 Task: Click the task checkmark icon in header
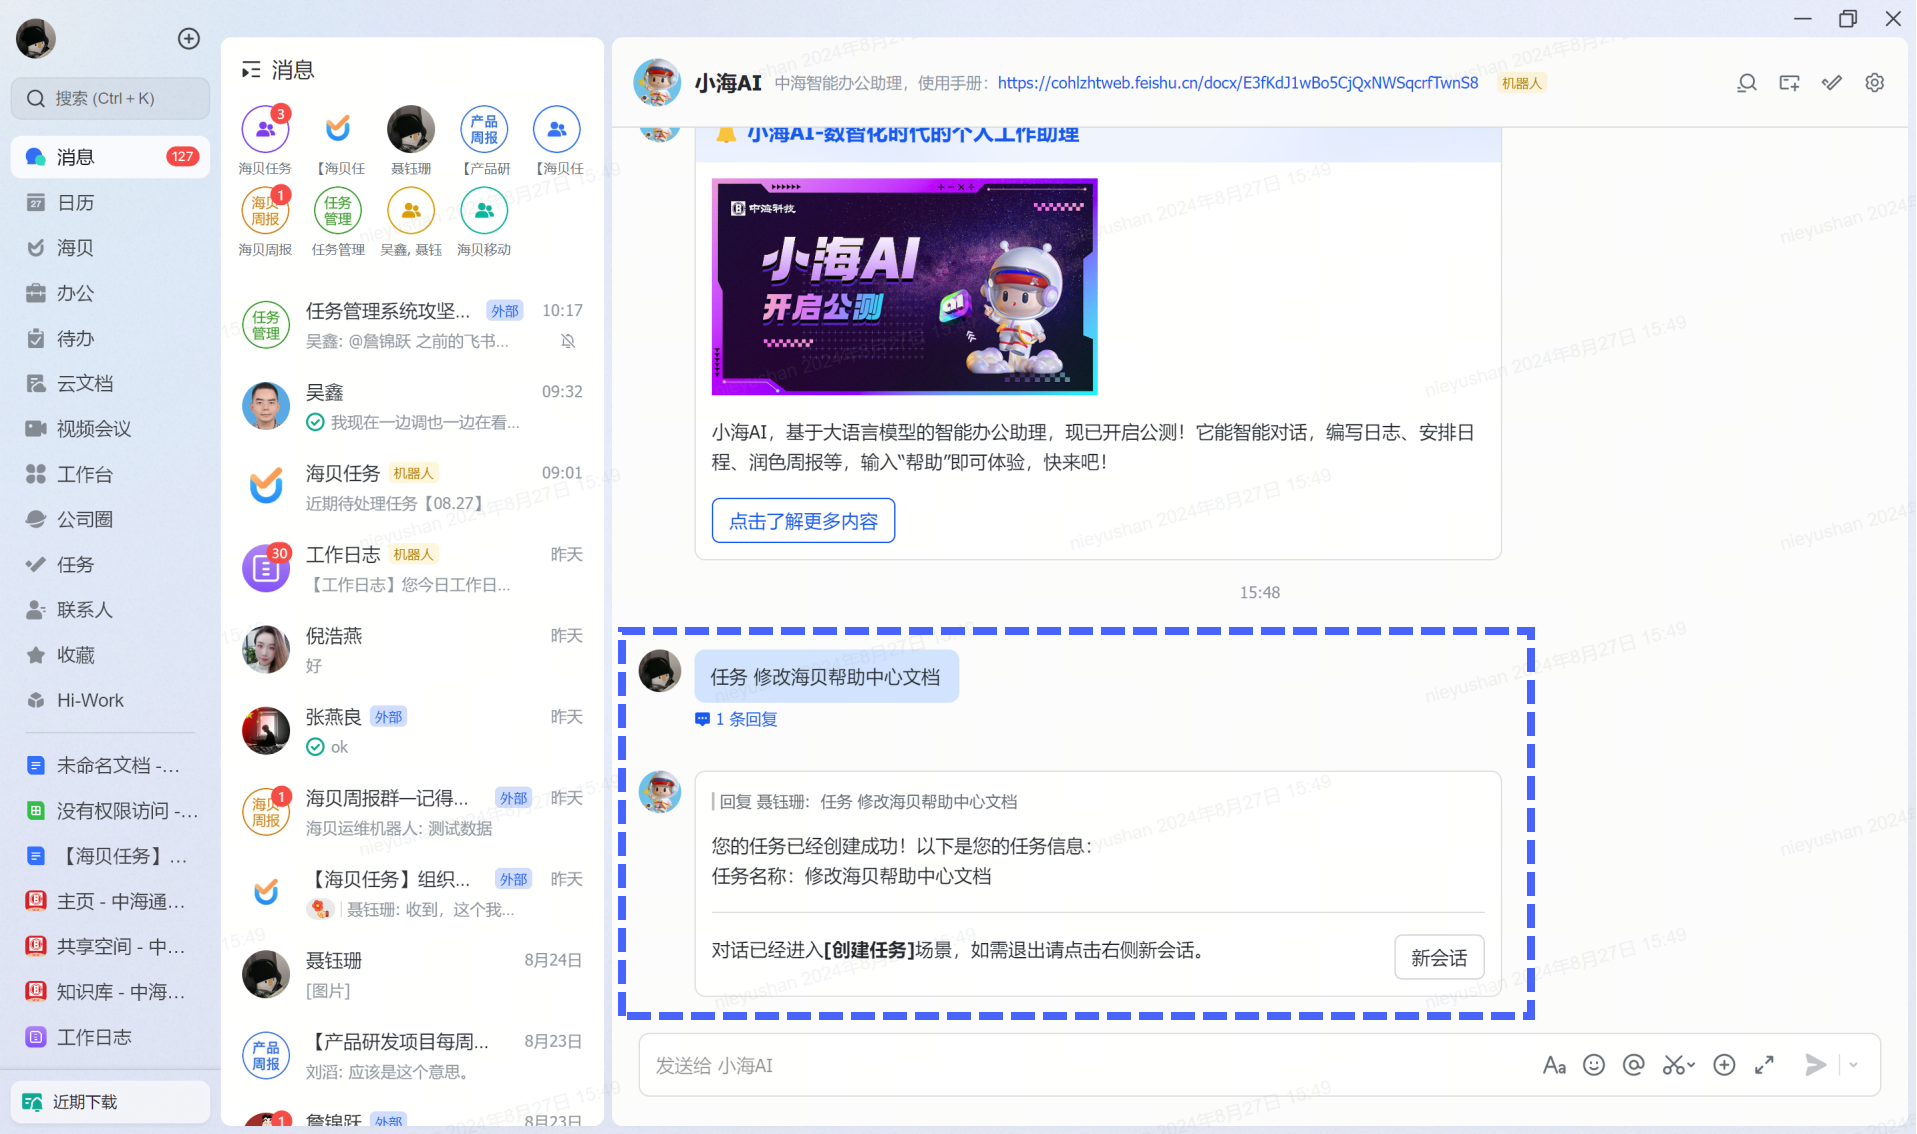coord(1832,83)
